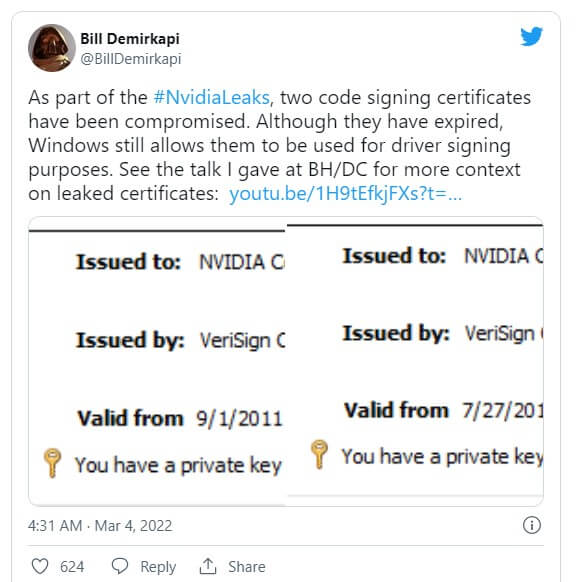Screen dimensions: 579x582
Task: Open the tweet info circle icon
Action: [531, 525]
